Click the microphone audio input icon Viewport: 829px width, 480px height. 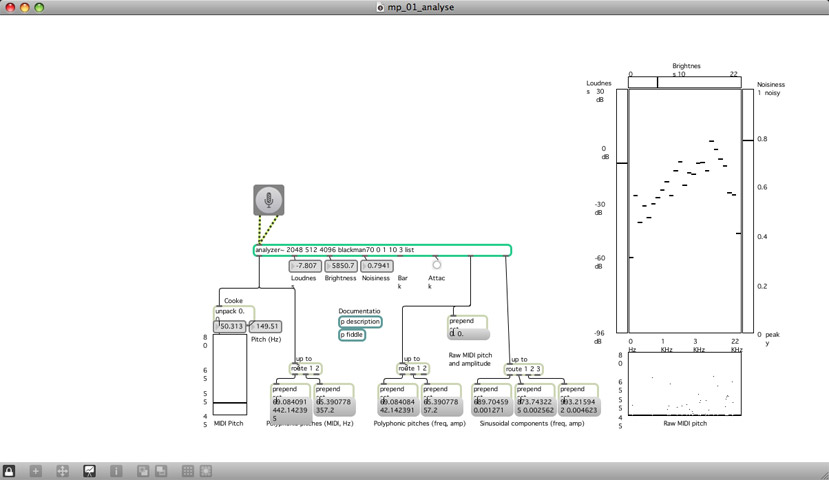click(268, 200)
